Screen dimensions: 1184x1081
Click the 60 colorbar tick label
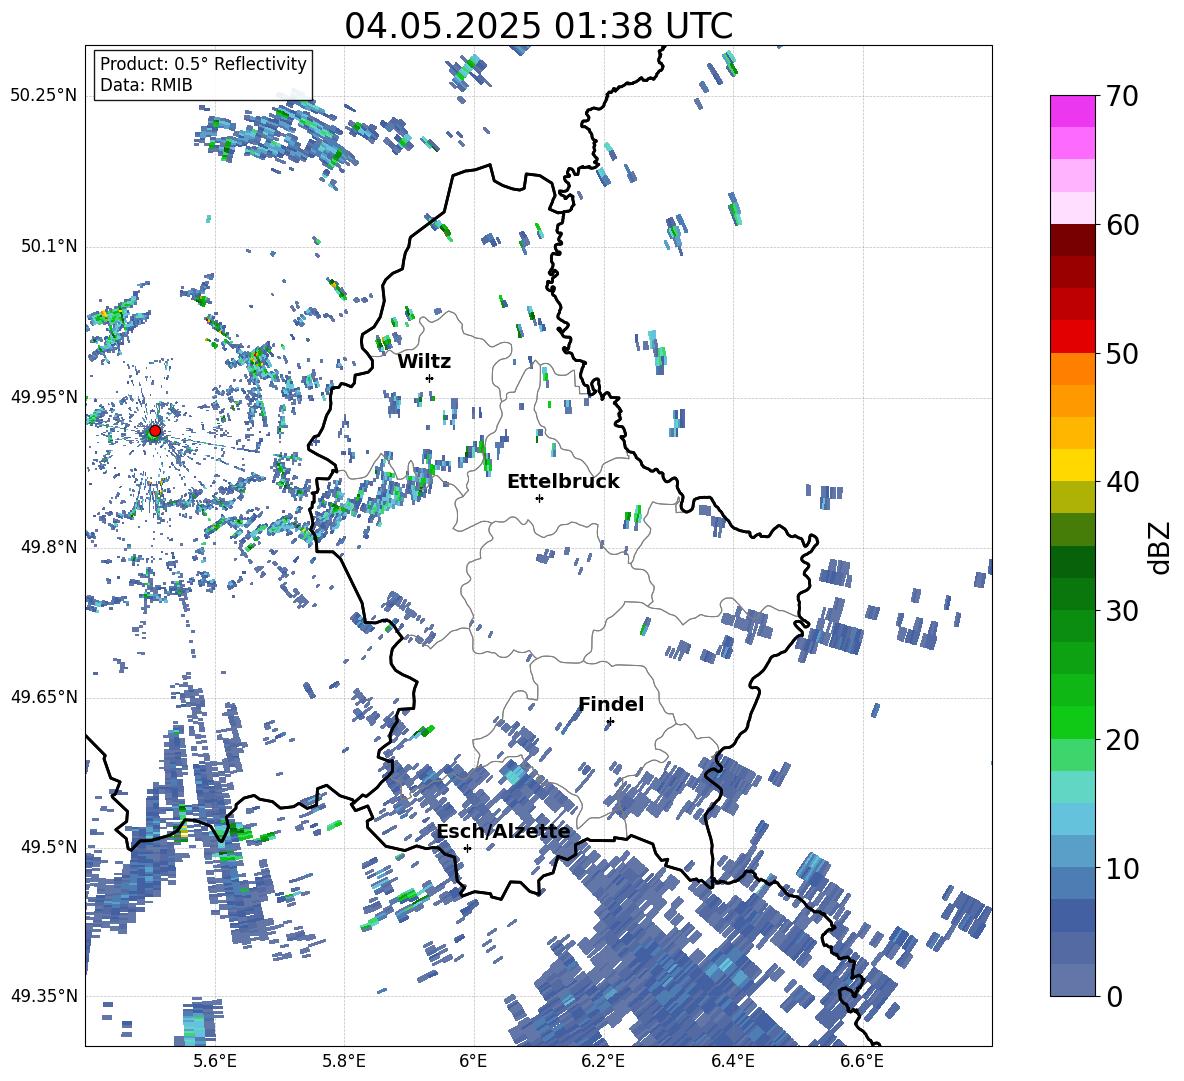[x=1121, y=225]
